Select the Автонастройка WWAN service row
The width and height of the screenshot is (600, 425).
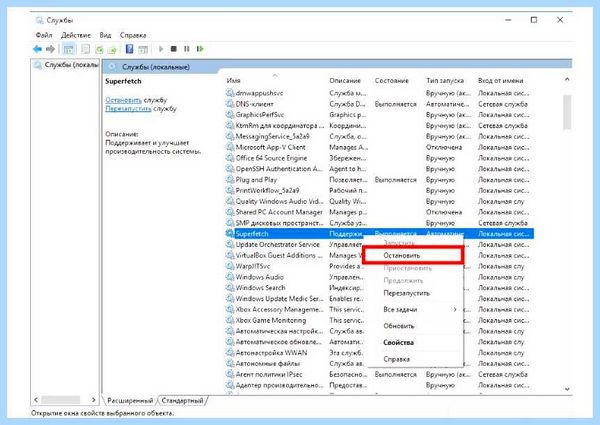coord(380,353)
